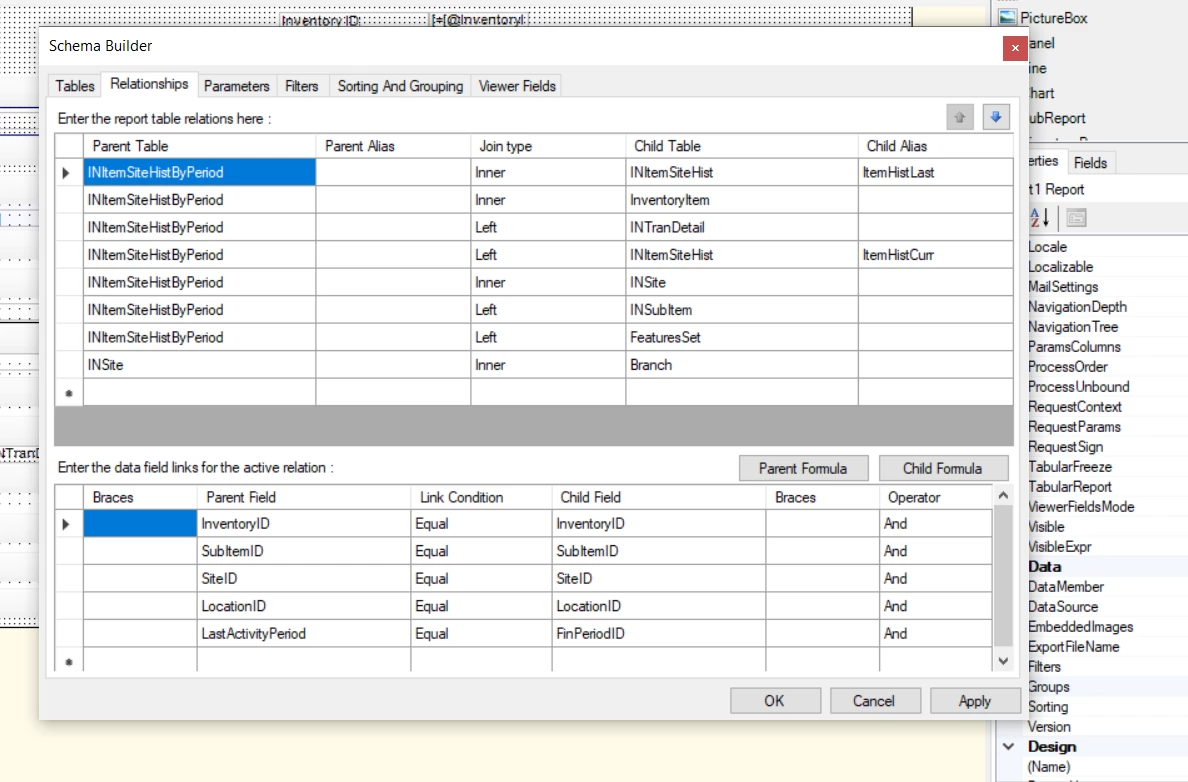Click new-row asterisk in relations grid

(68, 393)
